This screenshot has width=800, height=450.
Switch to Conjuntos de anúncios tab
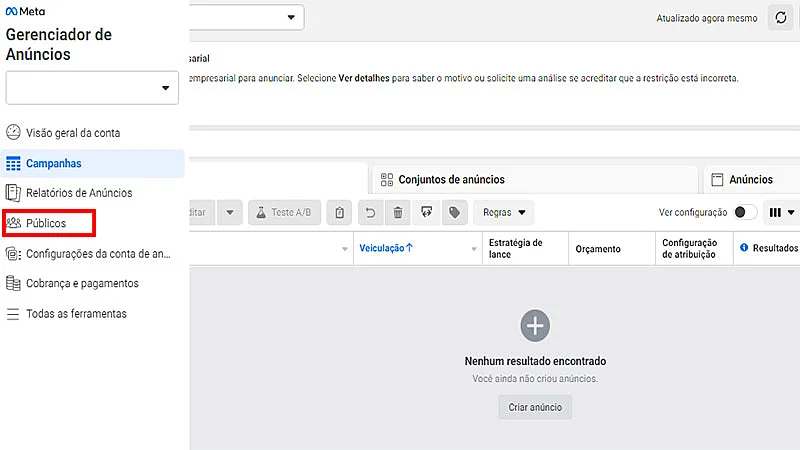tap(535, 180)
